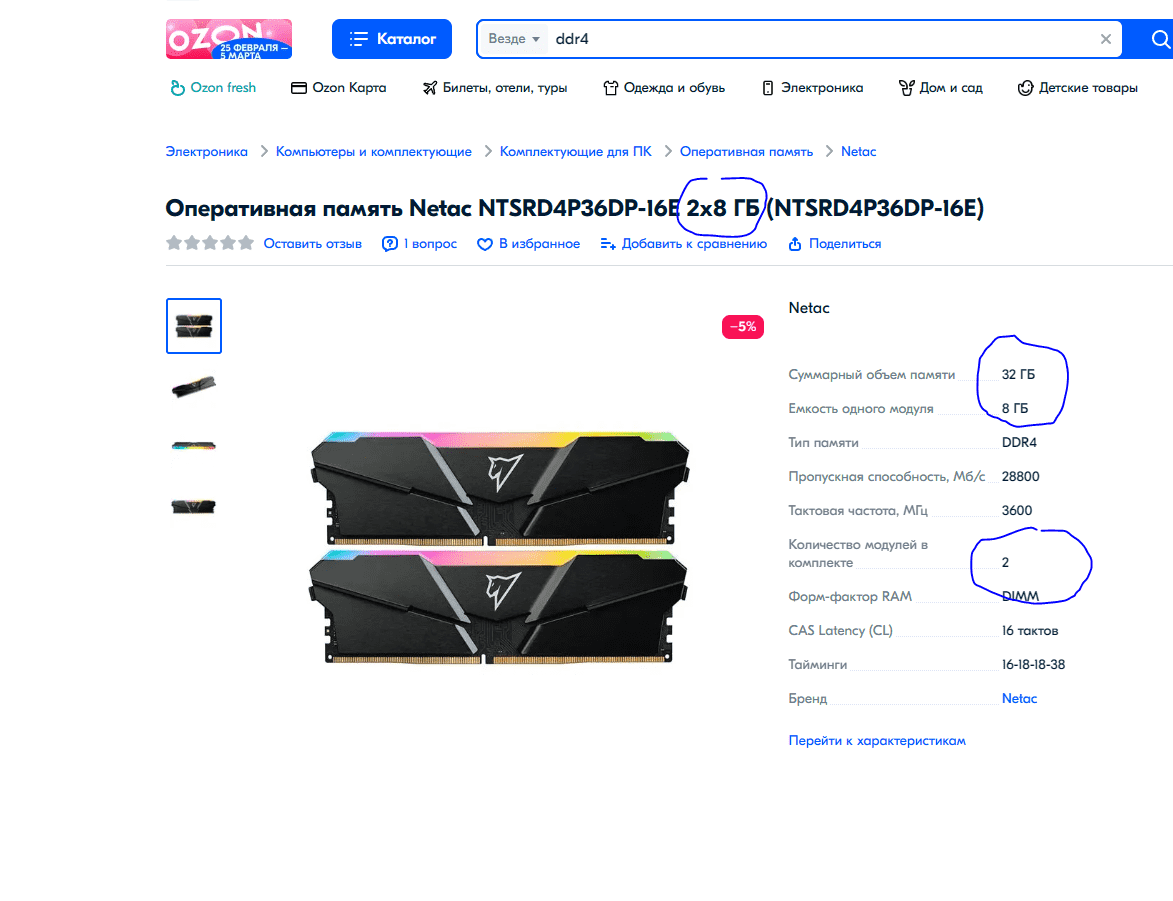Viewport: 1173px width, 901px height.
Task: Open the Электроника category
Action: point(812,88)
